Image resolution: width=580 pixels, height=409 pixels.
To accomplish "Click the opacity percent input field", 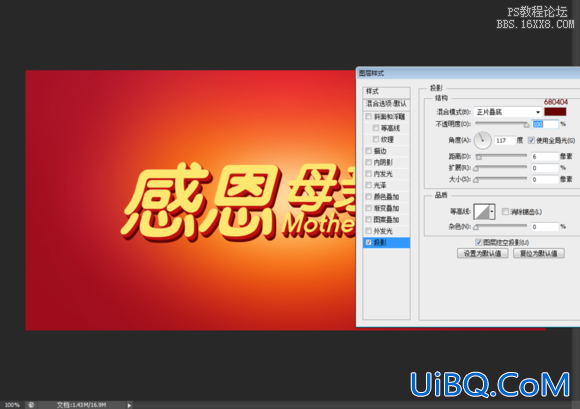I will (545, 124).
